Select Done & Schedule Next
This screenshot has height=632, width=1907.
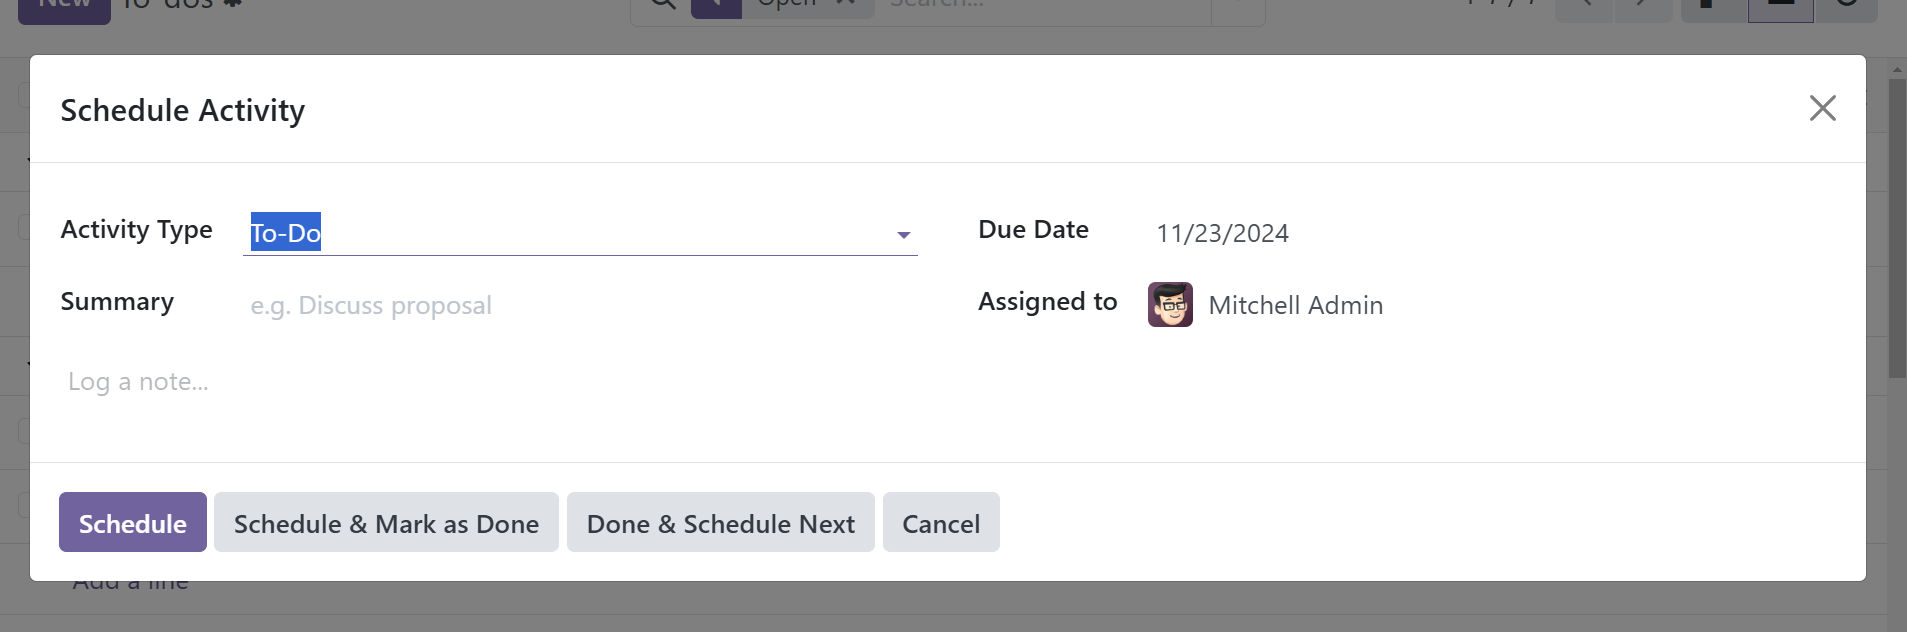point(720,523)
